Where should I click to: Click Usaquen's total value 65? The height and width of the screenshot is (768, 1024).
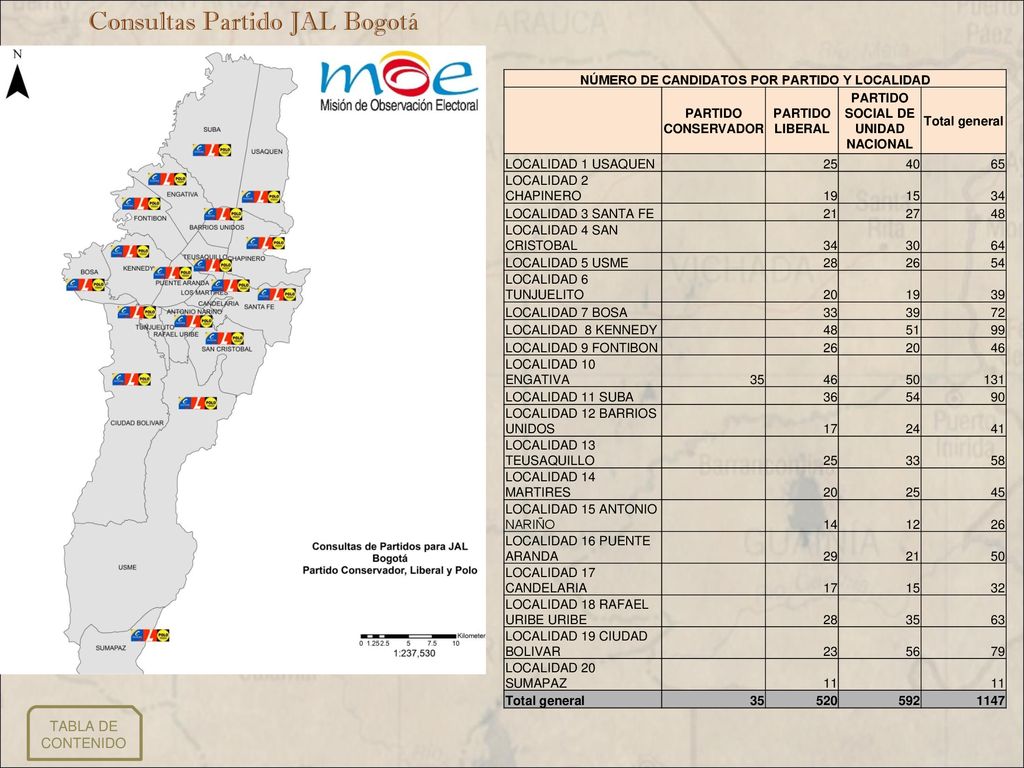point(997,164)
